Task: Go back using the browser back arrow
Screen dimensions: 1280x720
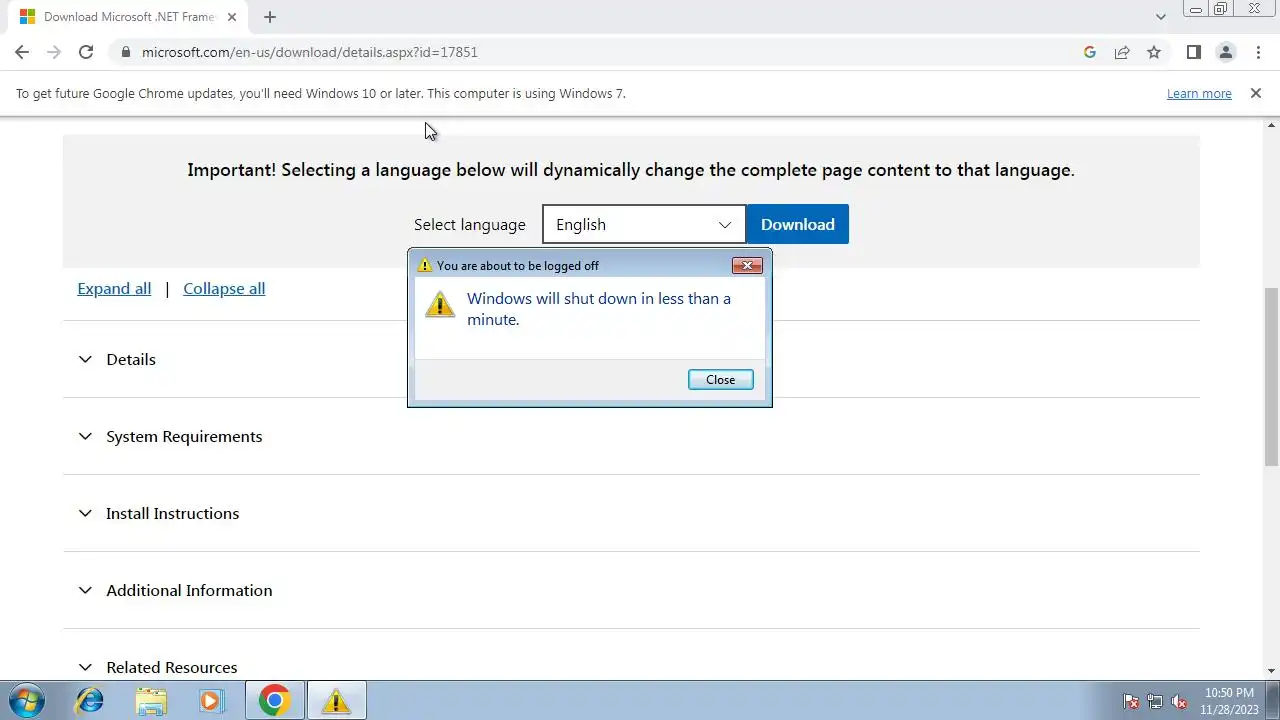Action: 22,52
